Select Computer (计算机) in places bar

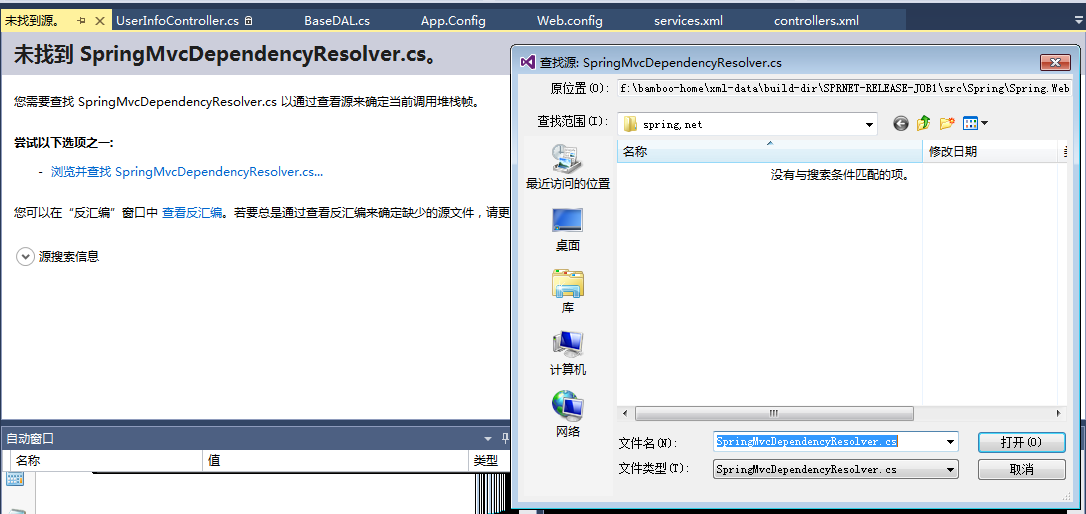tap(568, 353)
